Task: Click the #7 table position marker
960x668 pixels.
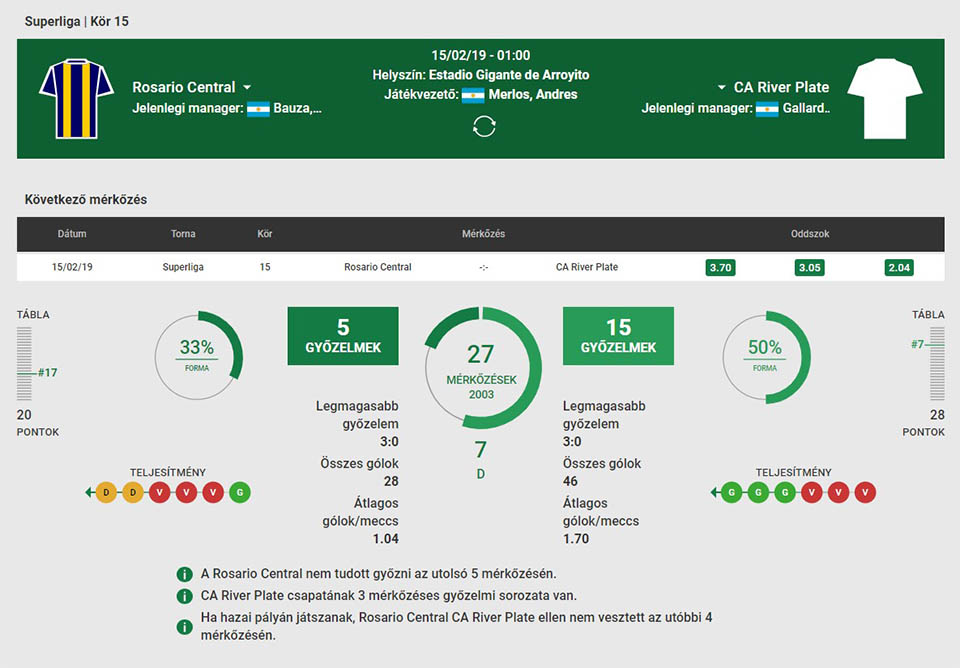Action: (x=917, y=345)
